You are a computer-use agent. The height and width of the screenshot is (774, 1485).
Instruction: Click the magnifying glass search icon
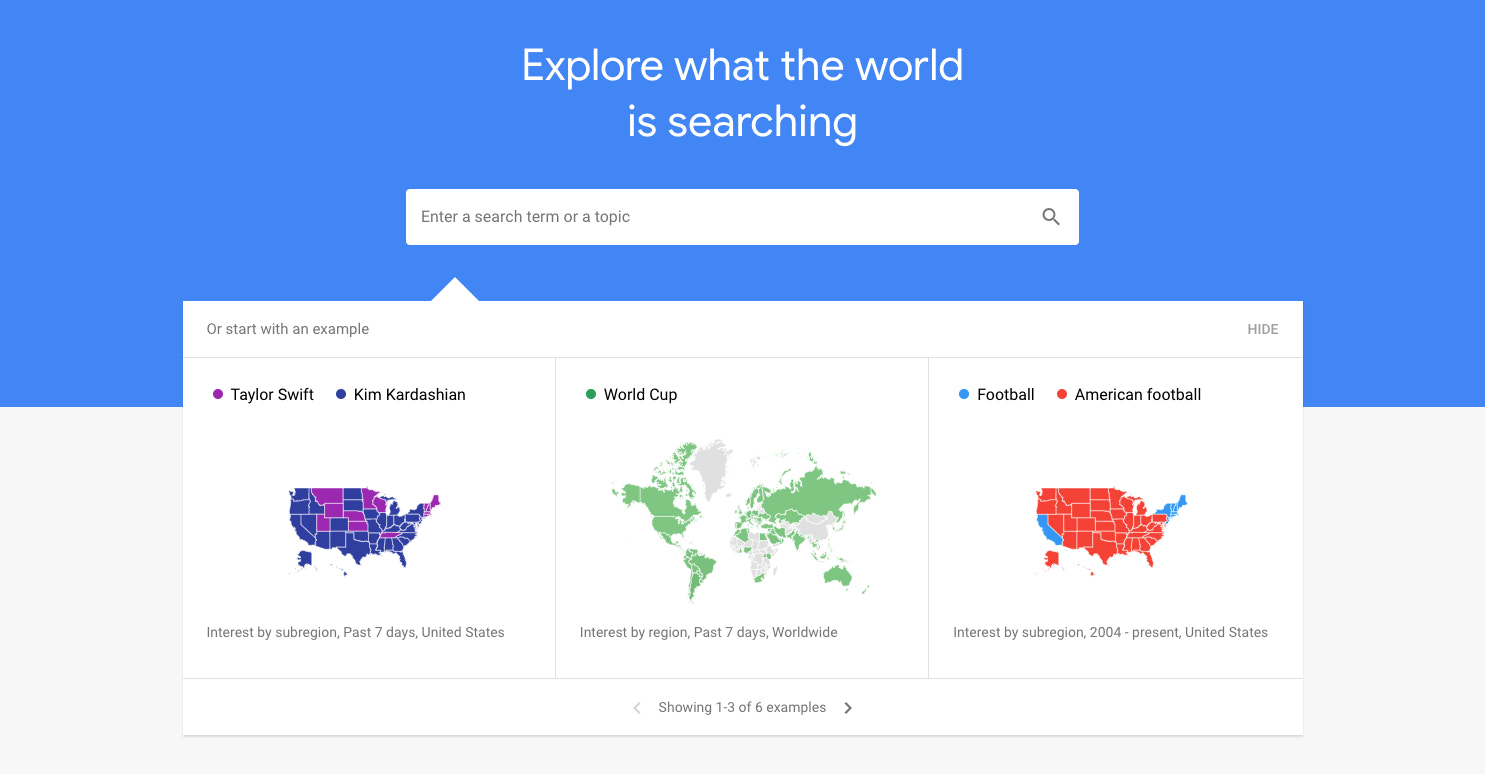pyautogui.click(x=1051, y=217)
